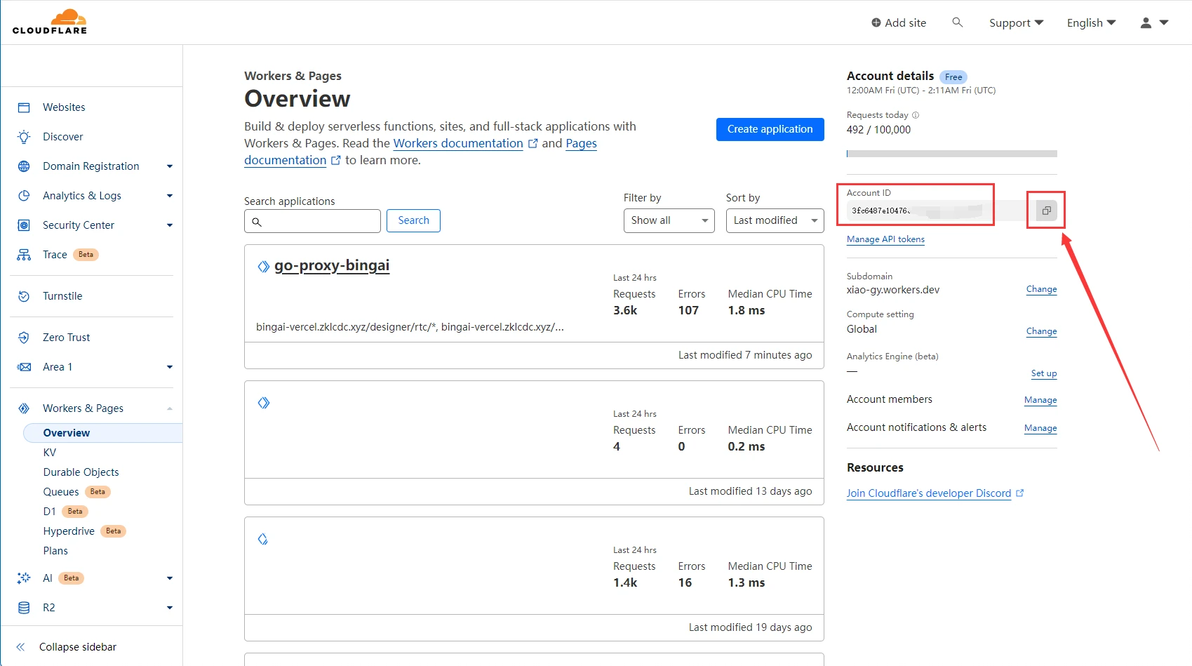Expand the R2 menu arrow
The height and width of the screenshot is (666, 1192).
170,607
